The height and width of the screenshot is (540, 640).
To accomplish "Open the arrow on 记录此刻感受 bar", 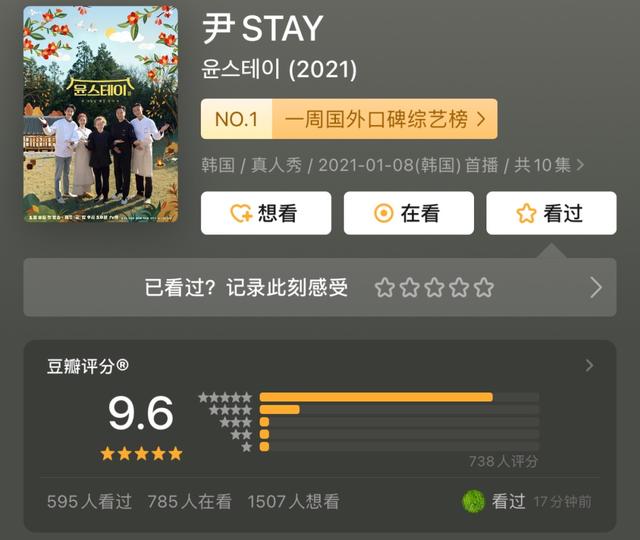I will (x=596, y=287).
